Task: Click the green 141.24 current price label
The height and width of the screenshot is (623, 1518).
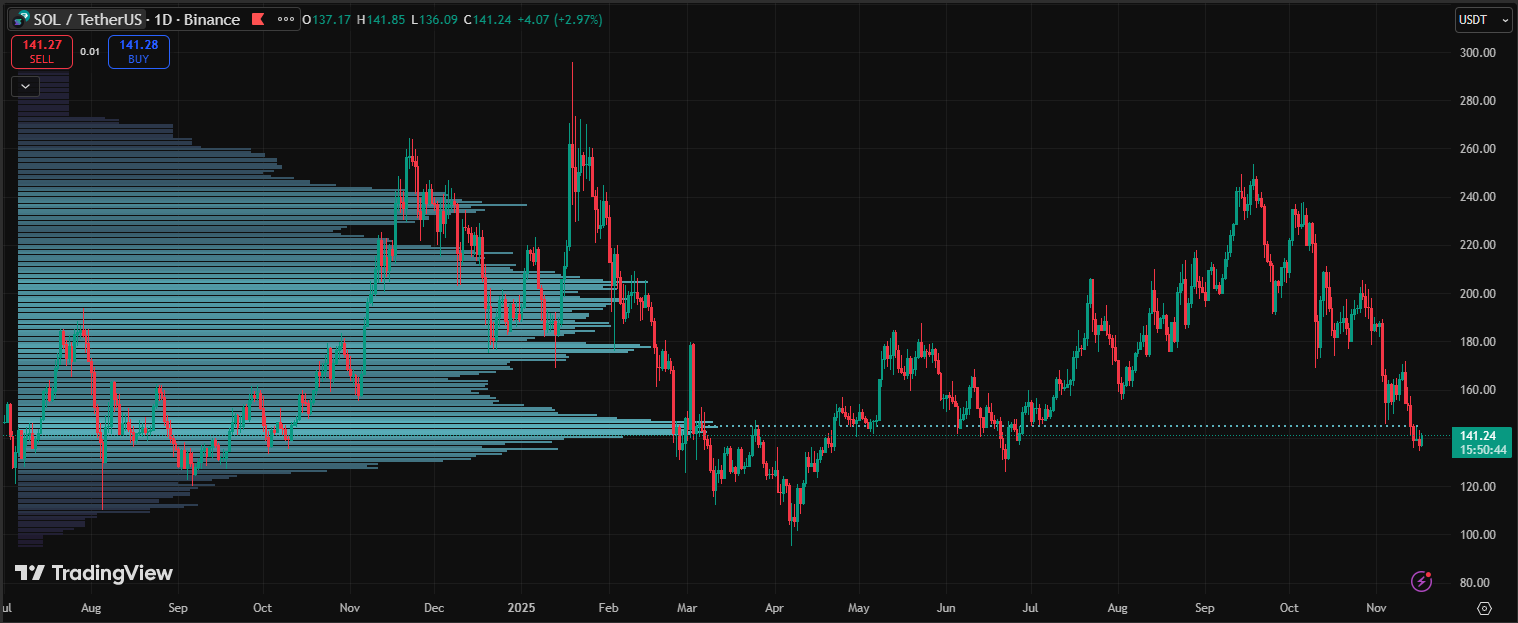Action: [x=1477, y=442]
